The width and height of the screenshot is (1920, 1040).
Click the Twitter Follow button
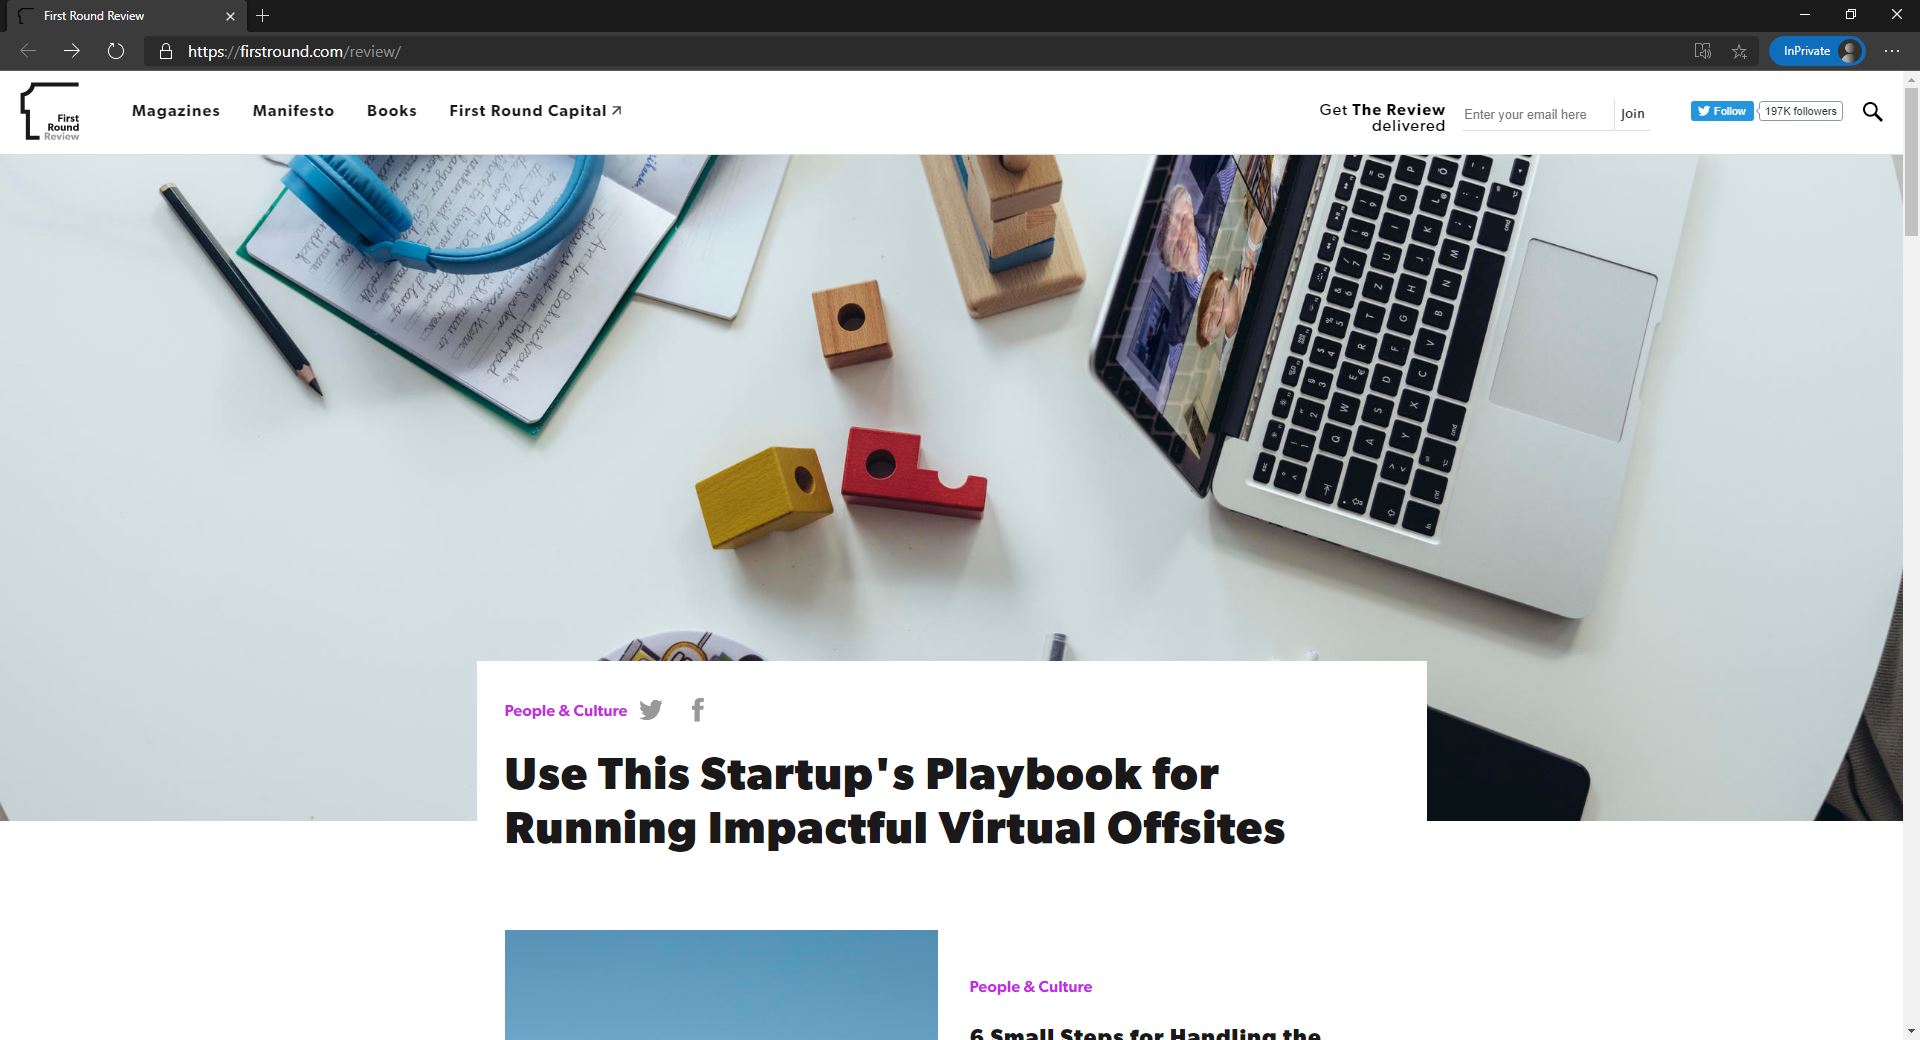[1722, 111]
